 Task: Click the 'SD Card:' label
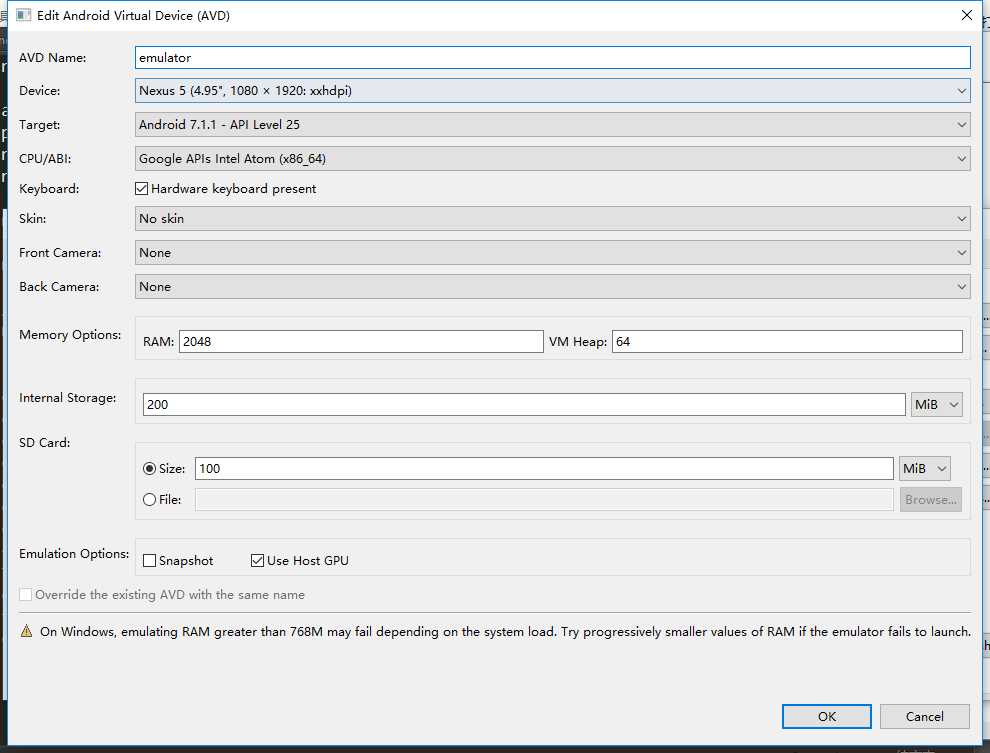[x=44, y=443]
